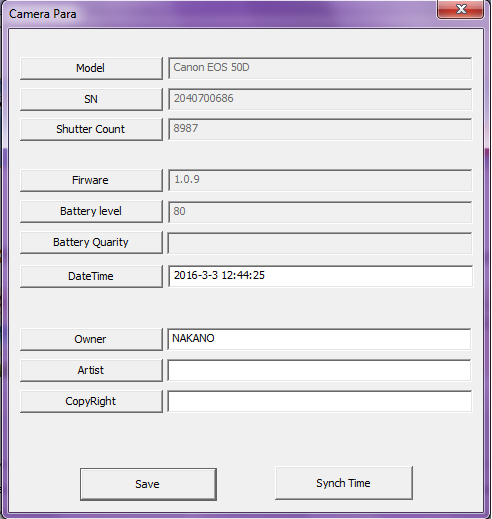Focus the Owner field containing NAKANO
Viewport: 492px width, 519px height.
pyautogui.click(x=320, y=339)
